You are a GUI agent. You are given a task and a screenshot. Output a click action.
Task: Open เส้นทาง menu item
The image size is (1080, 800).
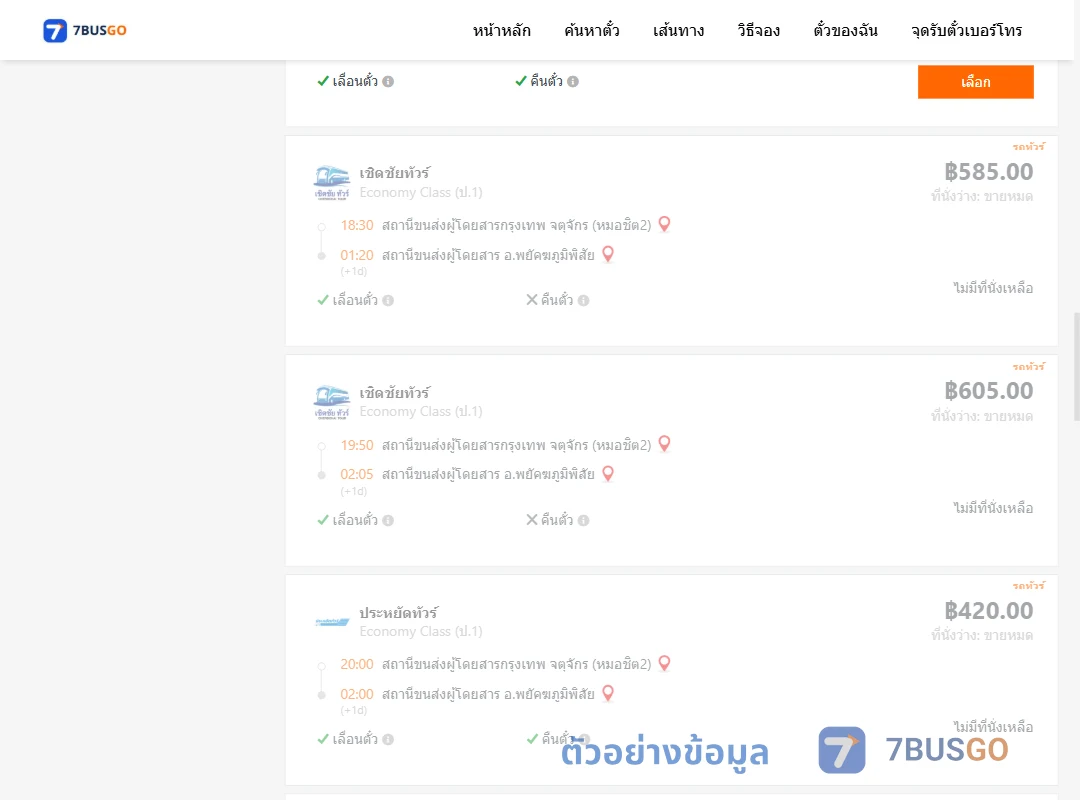click(x=678, y=30)
